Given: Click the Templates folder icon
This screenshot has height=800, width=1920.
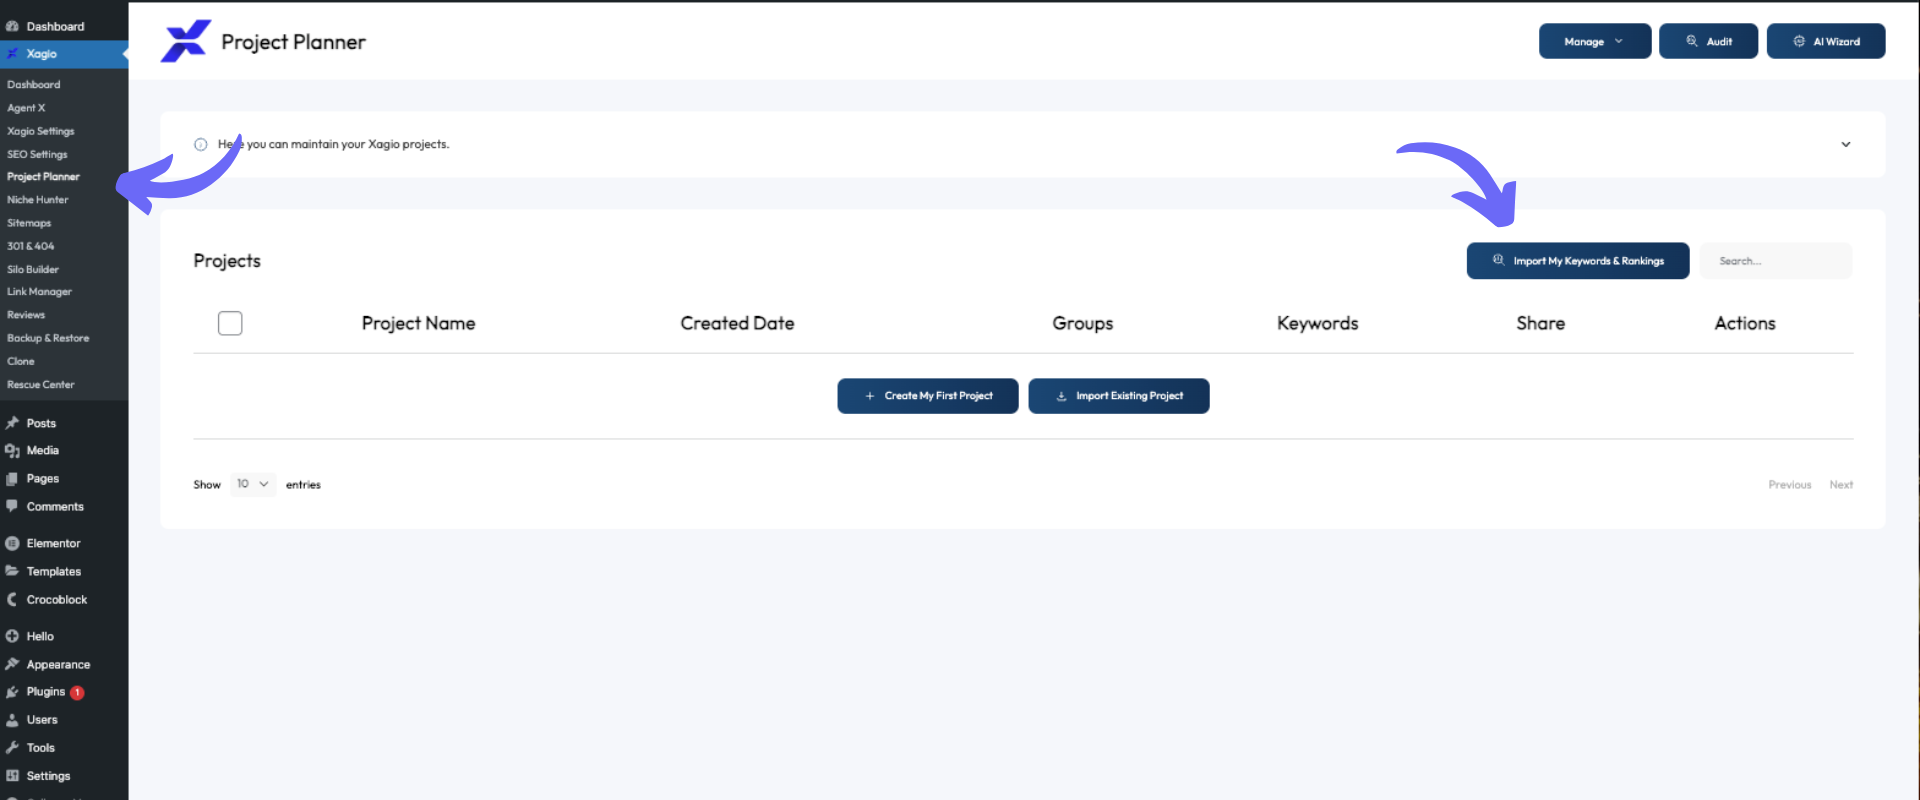Looking at the screenshot, I should click(x=12, y=571).
